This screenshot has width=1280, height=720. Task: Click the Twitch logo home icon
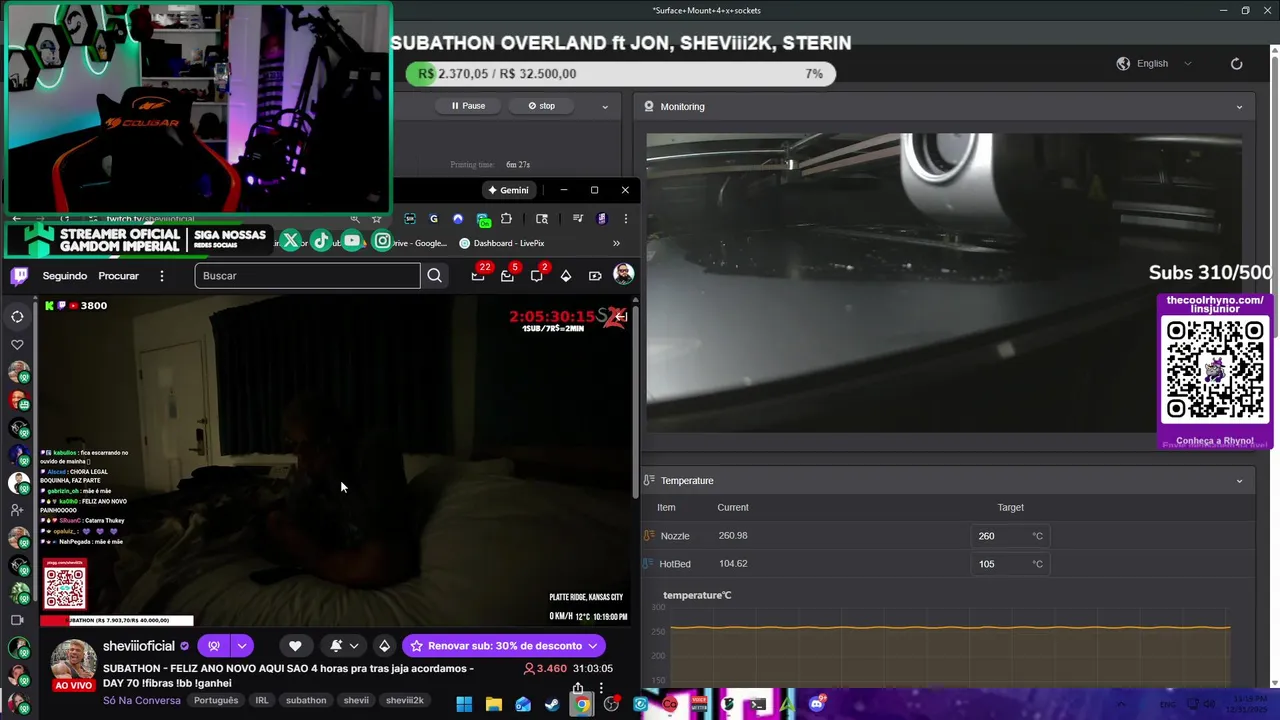19,276
